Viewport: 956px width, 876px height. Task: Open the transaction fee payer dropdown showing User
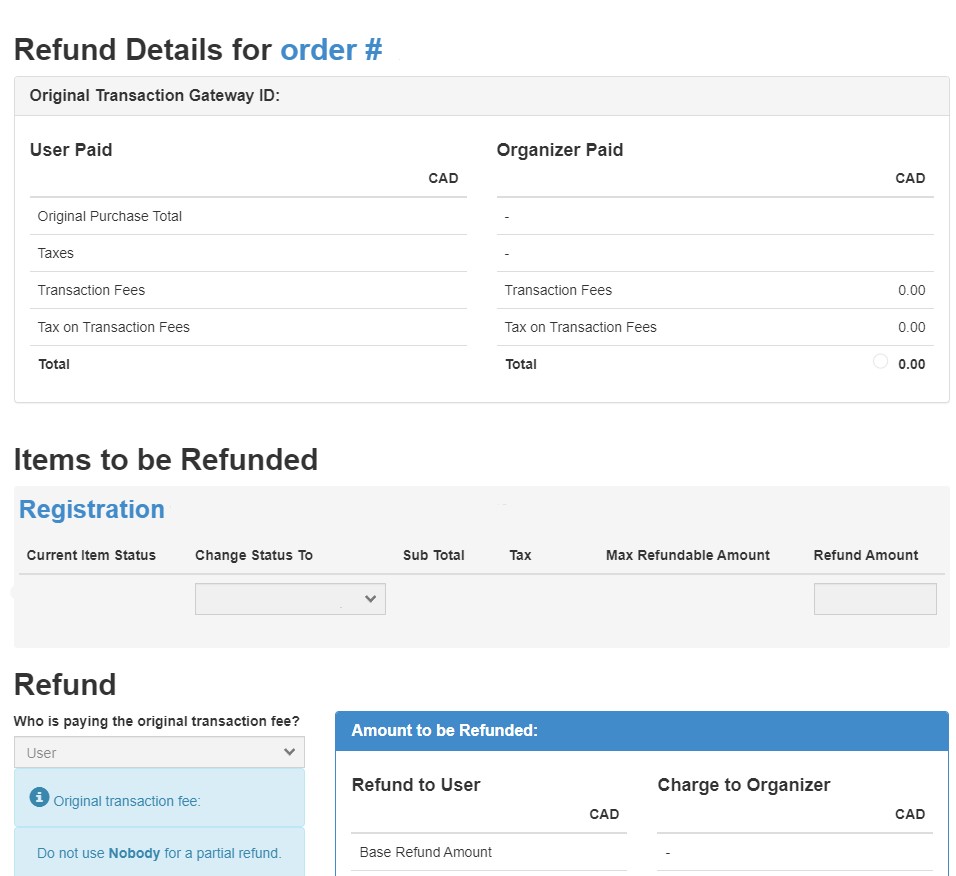[x=159, y=751]
